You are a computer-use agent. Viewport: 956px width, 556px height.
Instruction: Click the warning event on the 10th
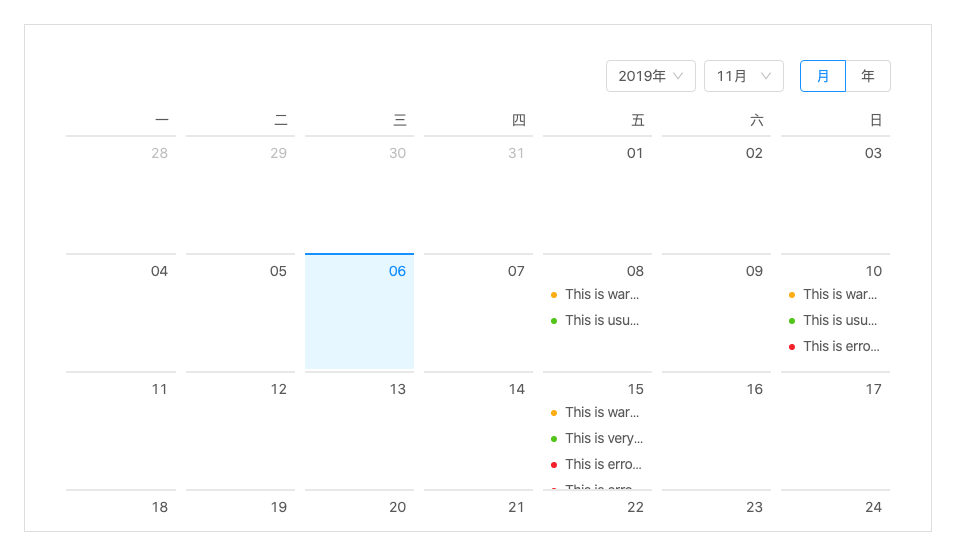[x=839, y=294]
